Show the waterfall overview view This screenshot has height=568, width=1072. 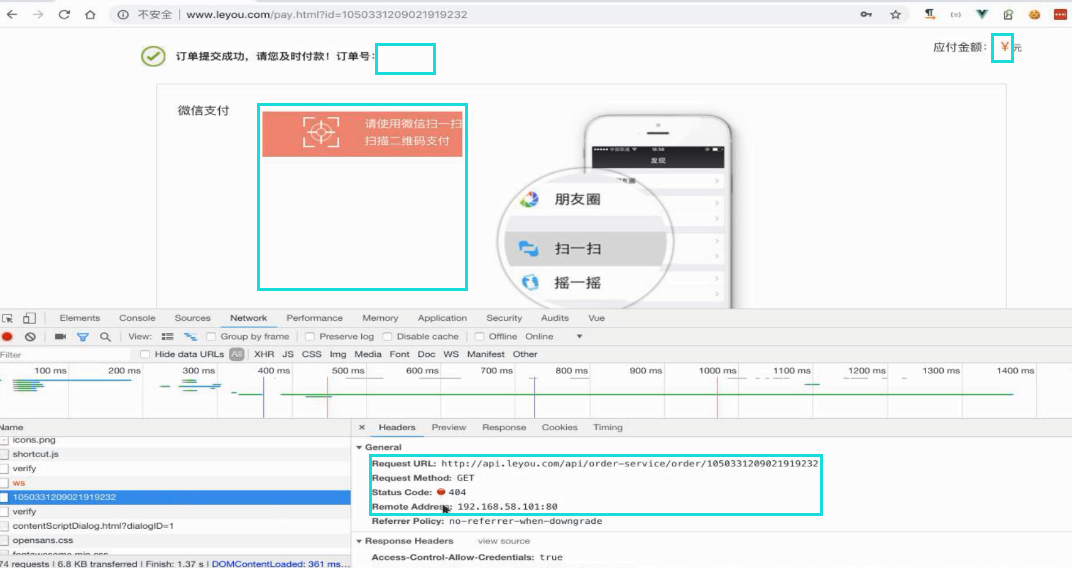(190, 336)
